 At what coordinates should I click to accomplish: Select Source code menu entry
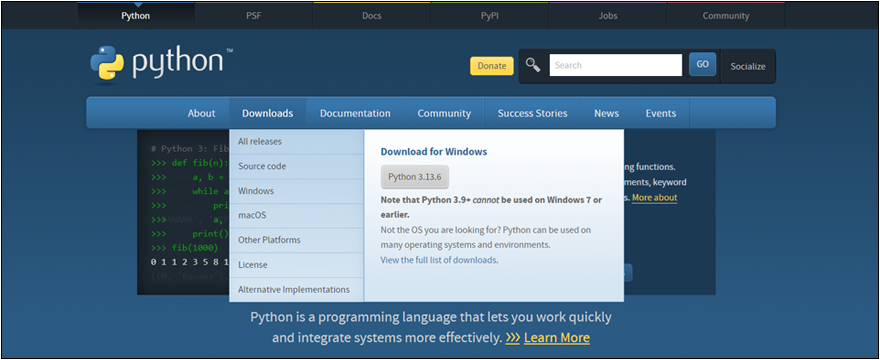296,166
